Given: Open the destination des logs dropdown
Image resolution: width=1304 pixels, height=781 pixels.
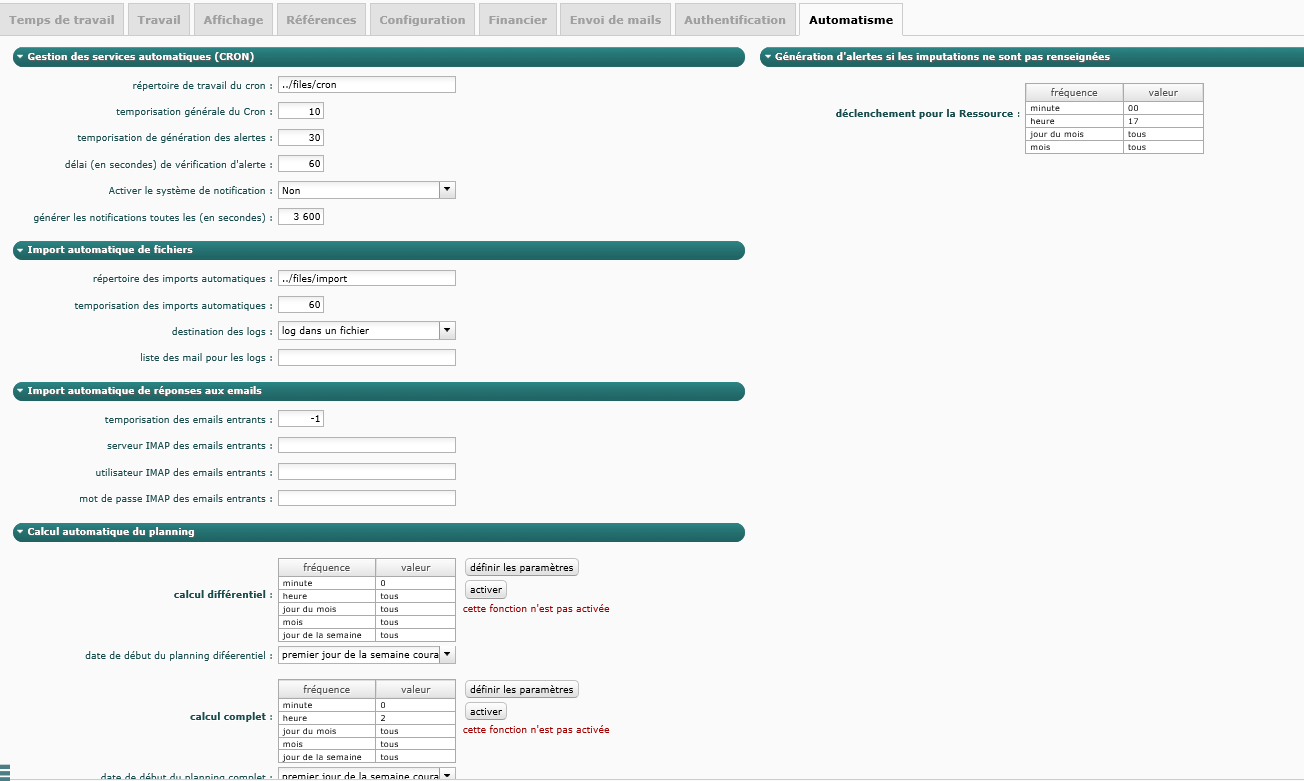Looking at the screenshot, I should coord(447,330).
